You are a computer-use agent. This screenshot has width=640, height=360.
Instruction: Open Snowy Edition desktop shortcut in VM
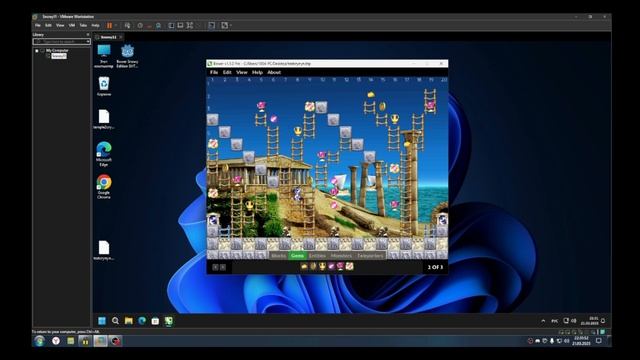pos(127,56)
